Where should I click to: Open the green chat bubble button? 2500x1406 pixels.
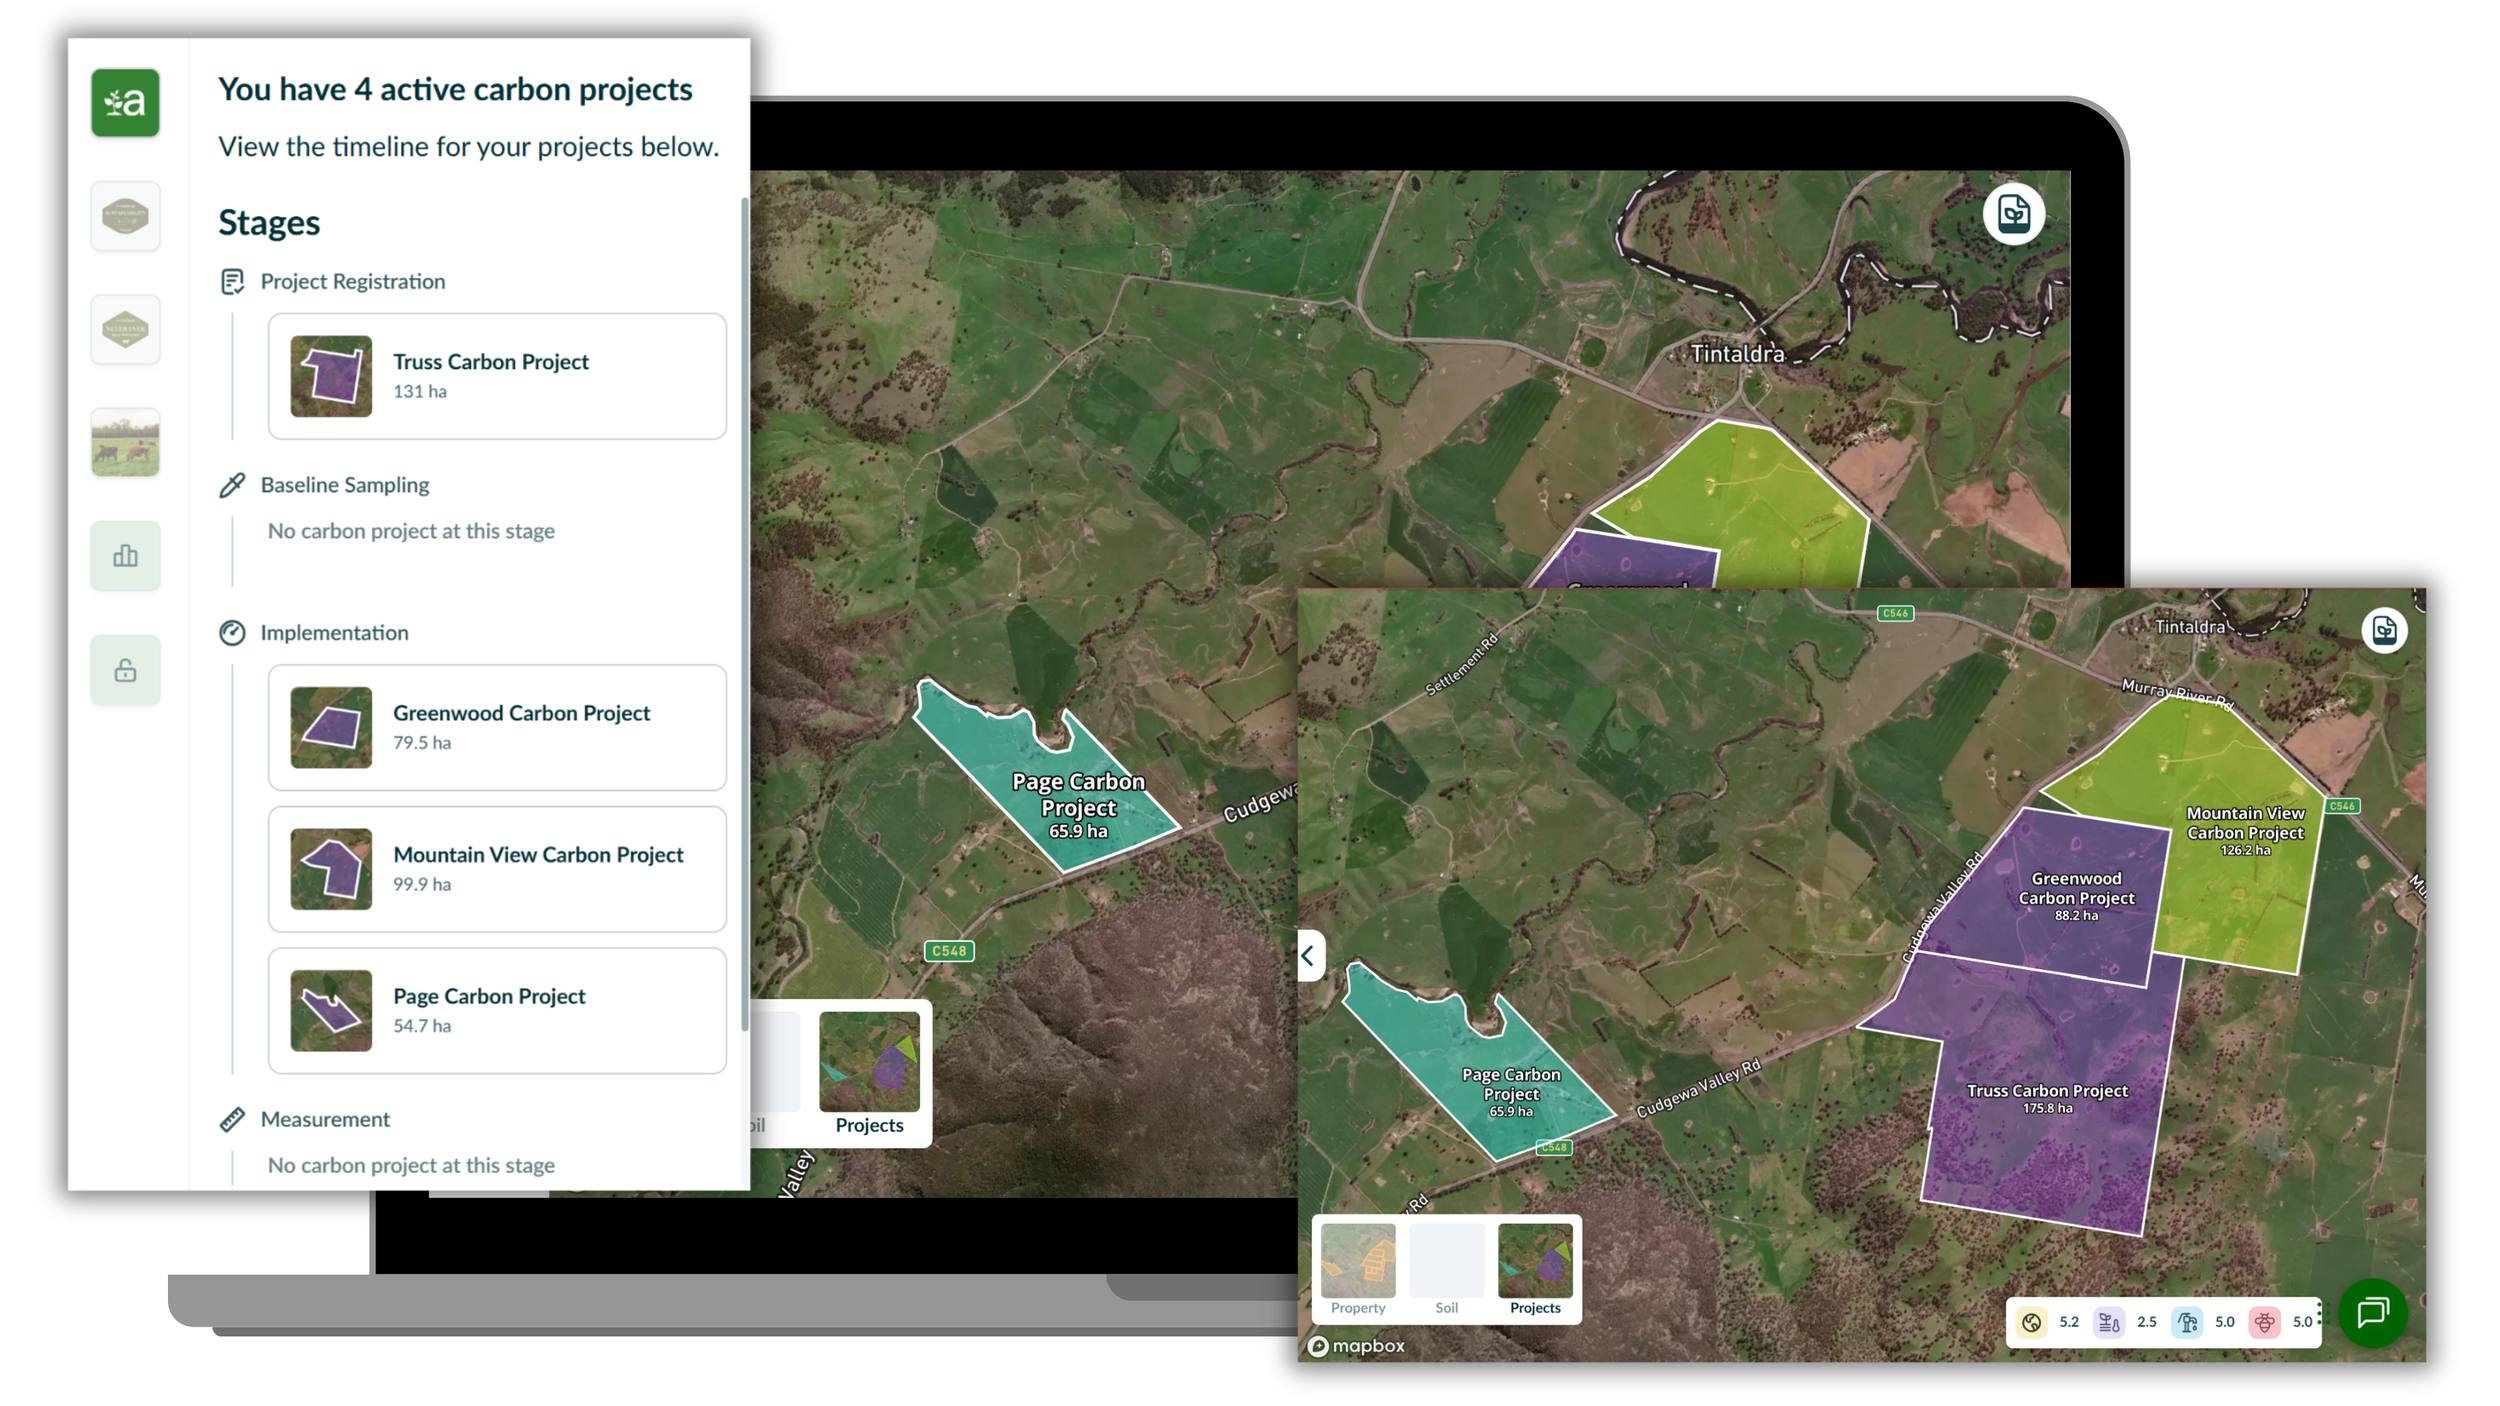[2372, 1312]
